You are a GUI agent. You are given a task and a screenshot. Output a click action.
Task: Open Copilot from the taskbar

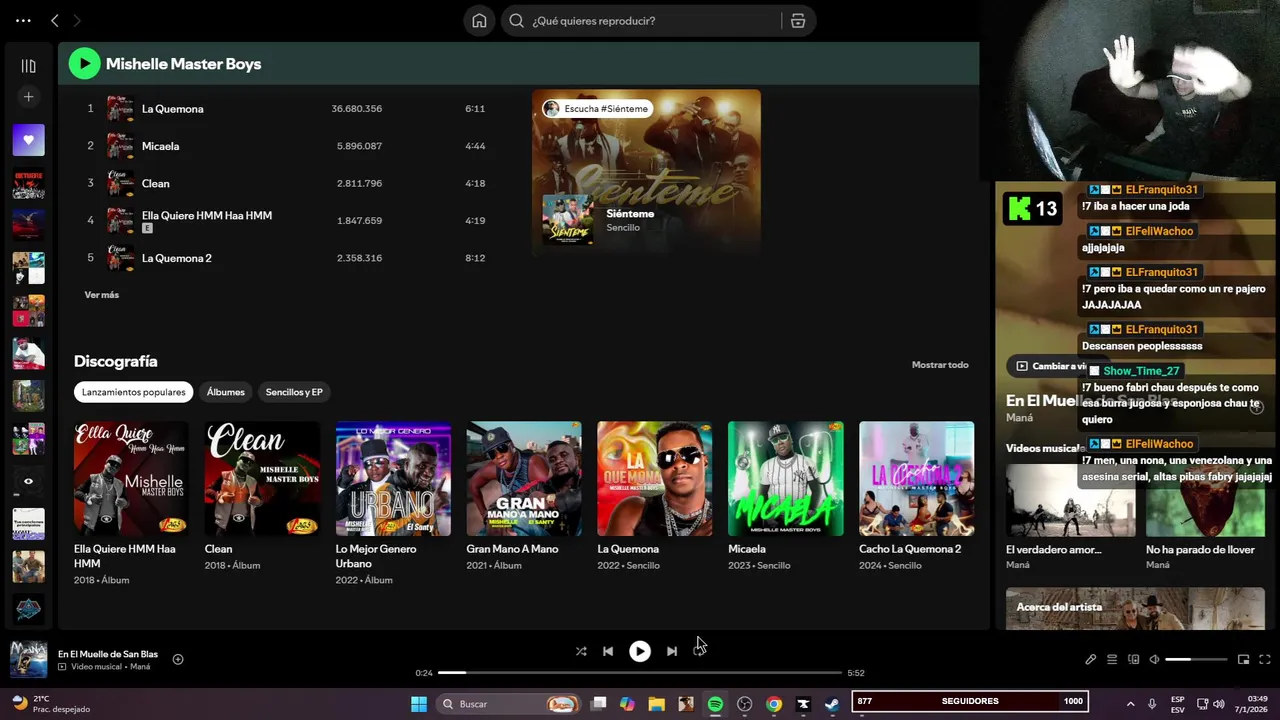[x=627, y=704]
